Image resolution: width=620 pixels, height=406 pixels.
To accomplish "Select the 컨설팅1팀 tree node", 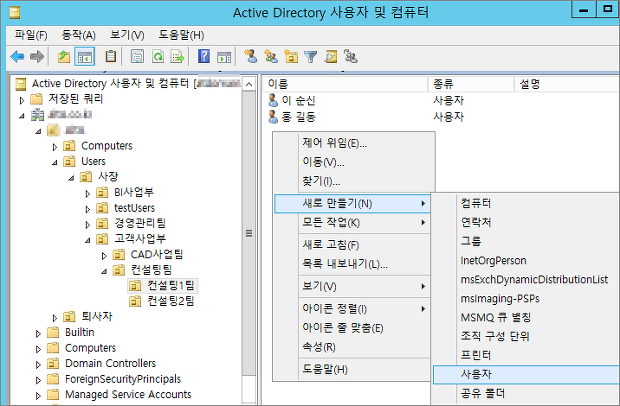I will [163, 285].
